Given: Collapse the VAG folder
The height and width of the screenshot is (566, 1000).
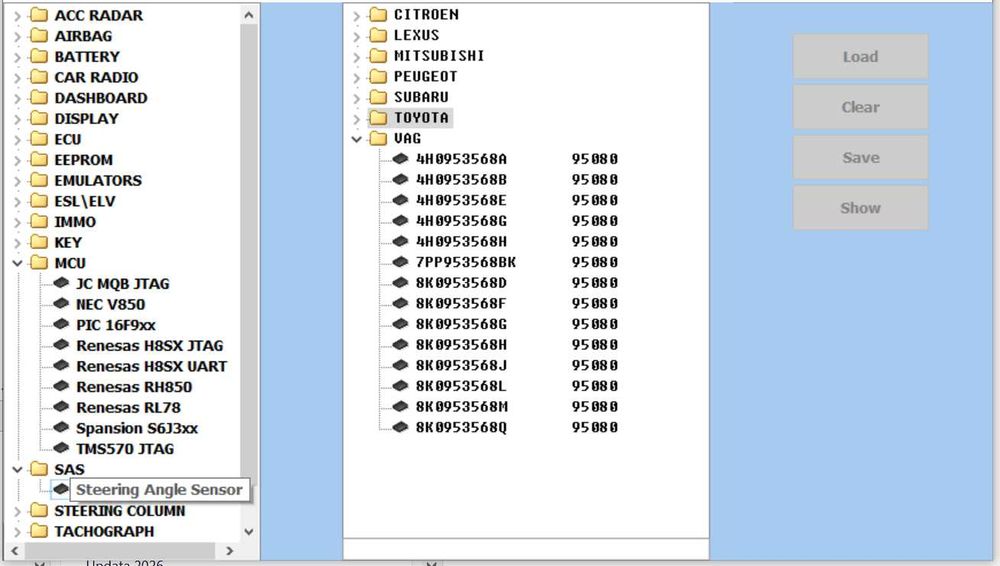Looking at the screenshot, I should click(x=357, y=138).
